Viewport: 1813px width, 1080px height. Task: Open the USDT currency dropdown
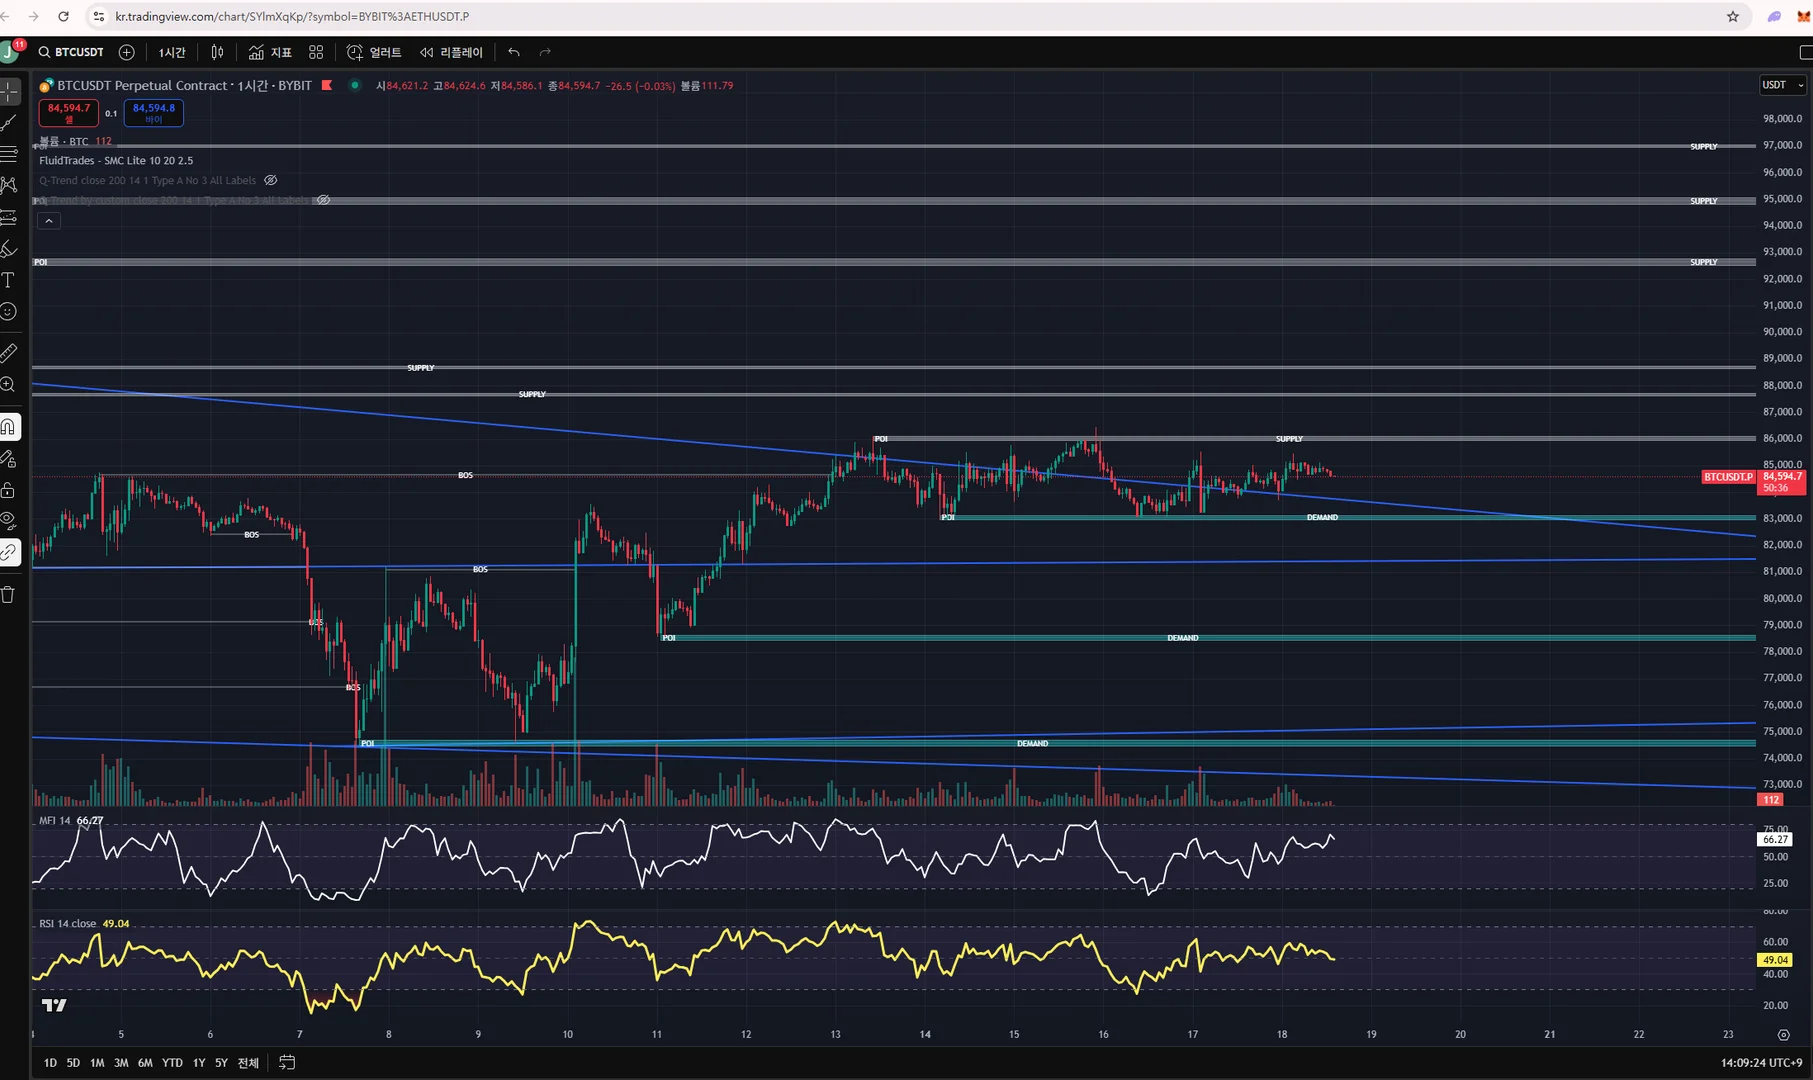click(x=1783, y=85)
